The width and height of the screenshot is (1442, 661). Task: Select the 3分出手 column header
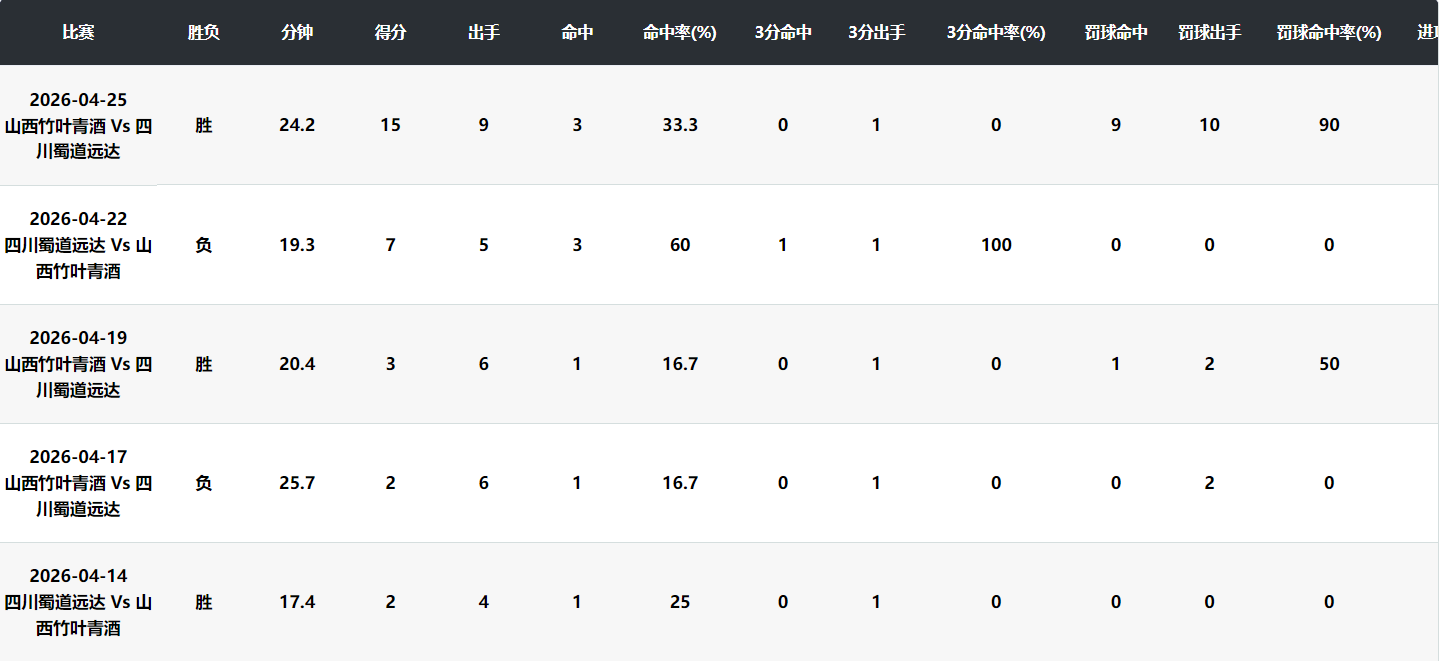point(876,33)
